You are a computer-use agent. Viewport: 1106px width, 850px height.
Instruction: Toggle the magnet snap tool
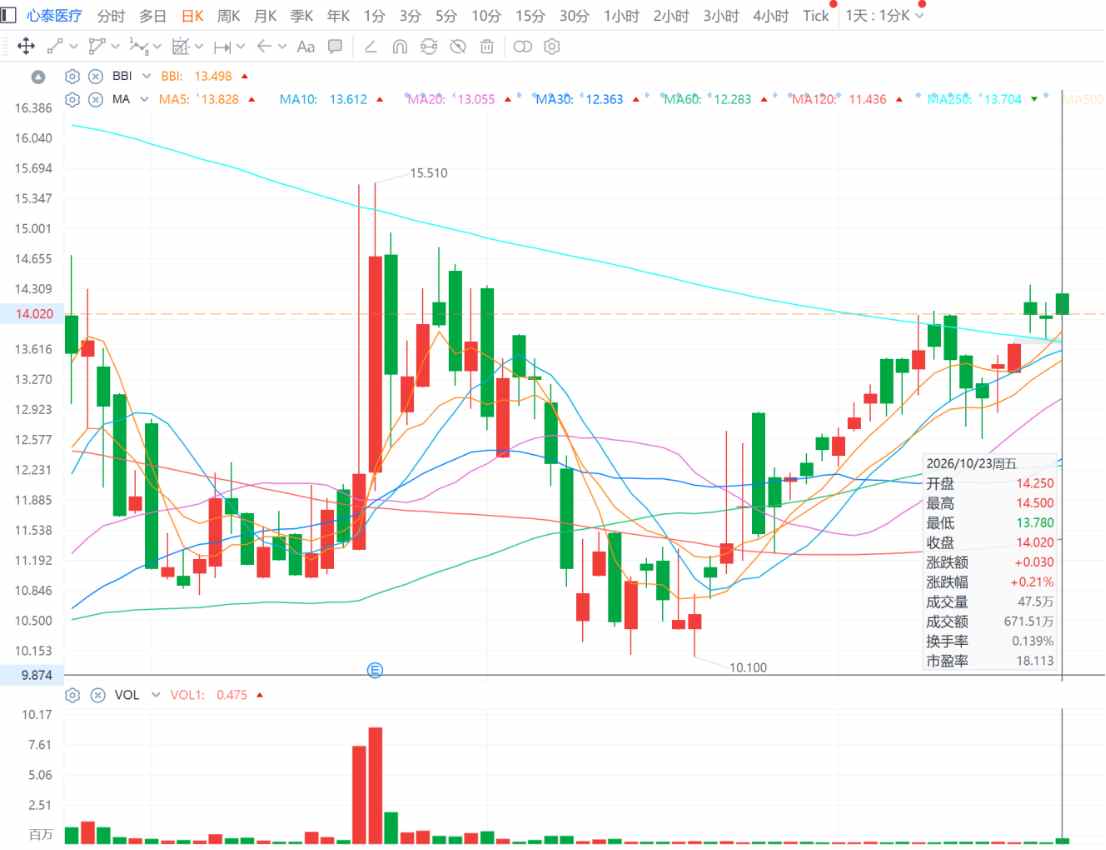(x=399, y=47)
